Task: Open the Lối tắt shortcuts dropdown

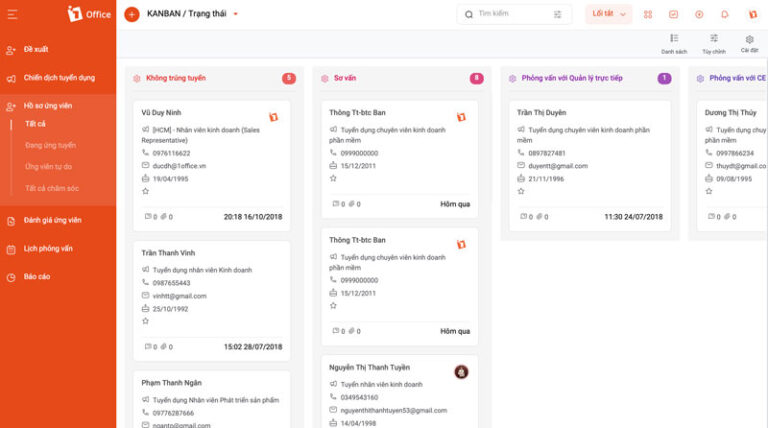Action: coord(608,14)
